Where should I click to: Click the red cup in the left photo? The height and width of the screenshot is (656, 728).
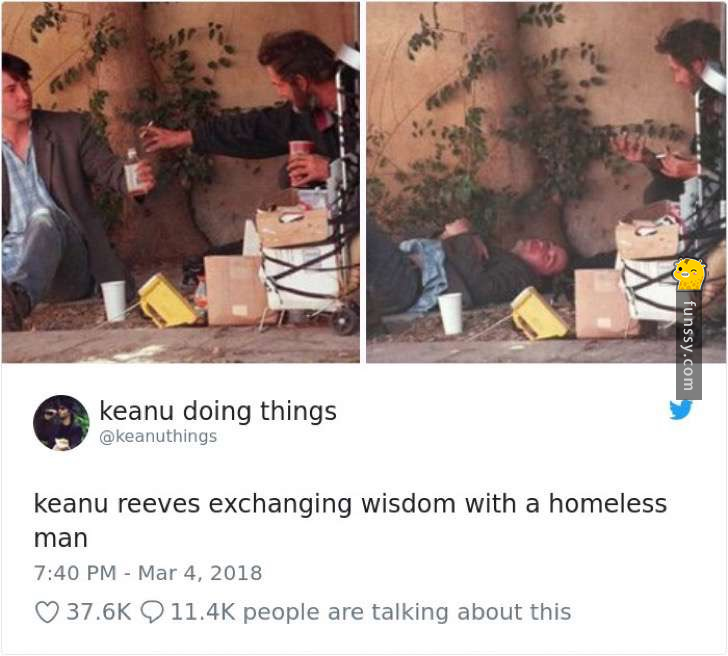[301, 162]
